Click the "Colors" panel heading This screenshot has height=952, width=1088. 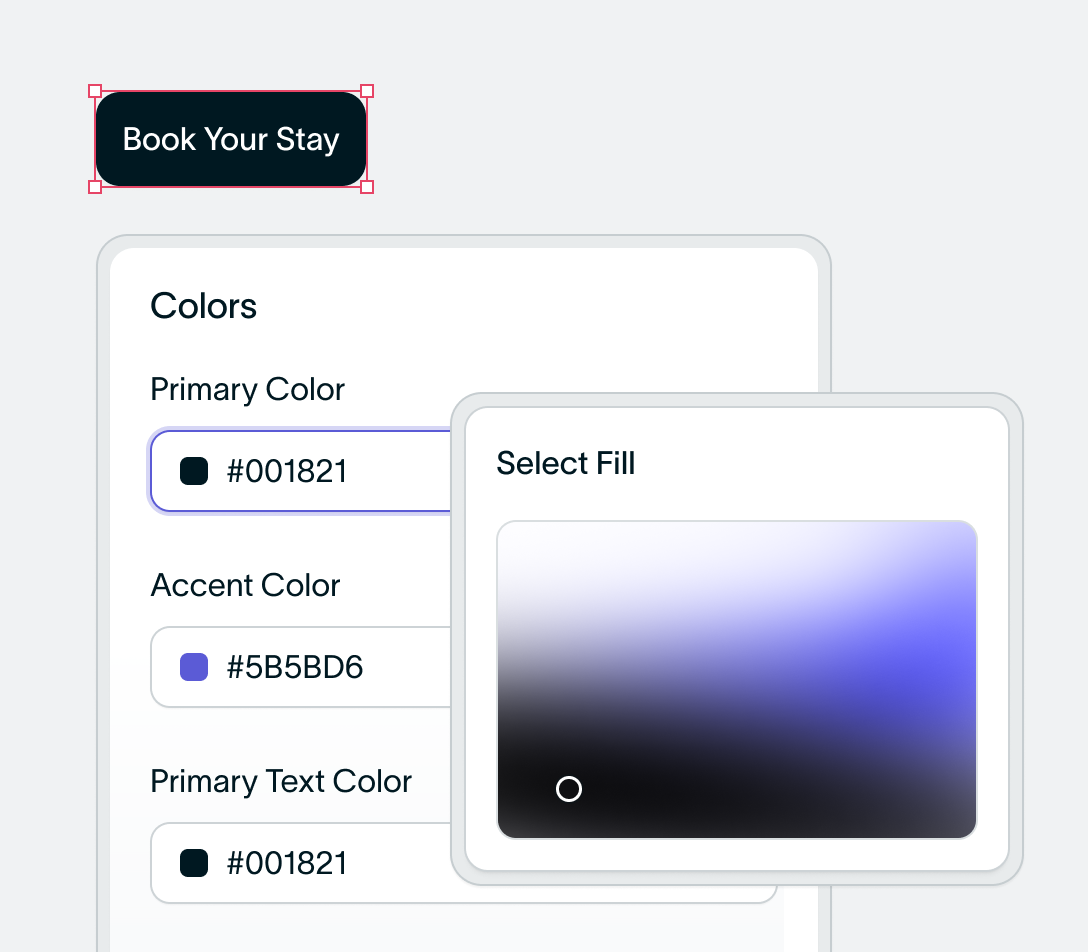tap(204, 306)
